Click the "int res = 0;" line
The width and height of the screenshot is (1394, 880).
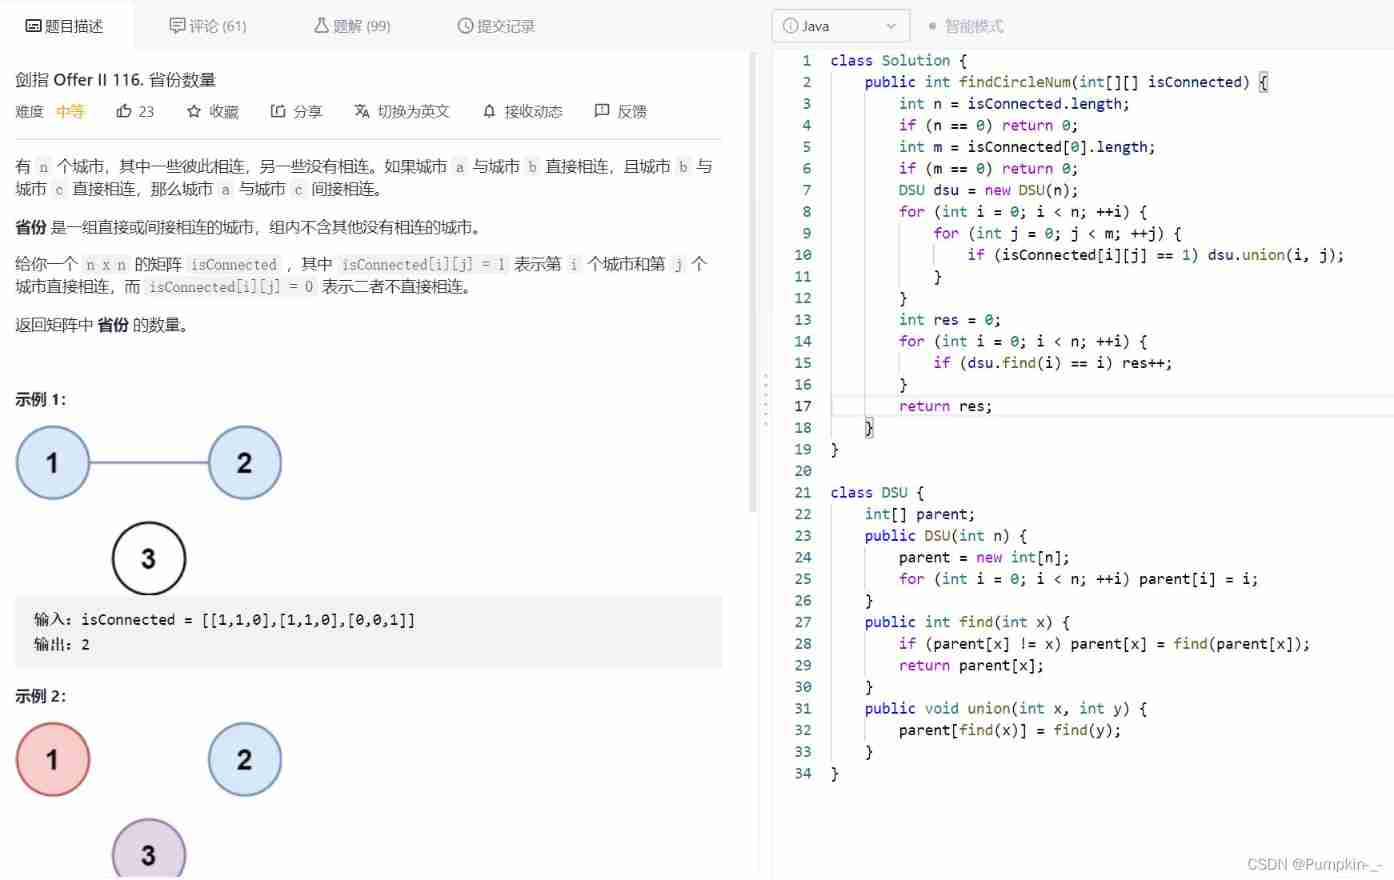click(x=949, y=320)
